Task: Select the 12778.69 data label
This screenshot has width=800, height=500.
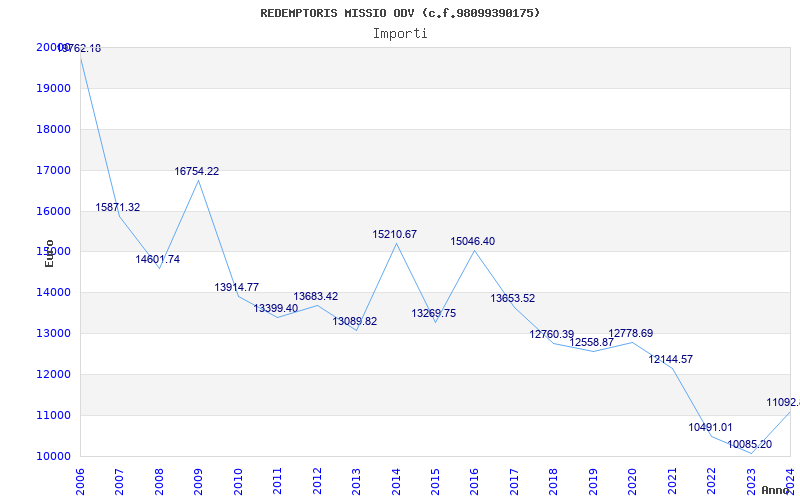Action: pos(631,334)
